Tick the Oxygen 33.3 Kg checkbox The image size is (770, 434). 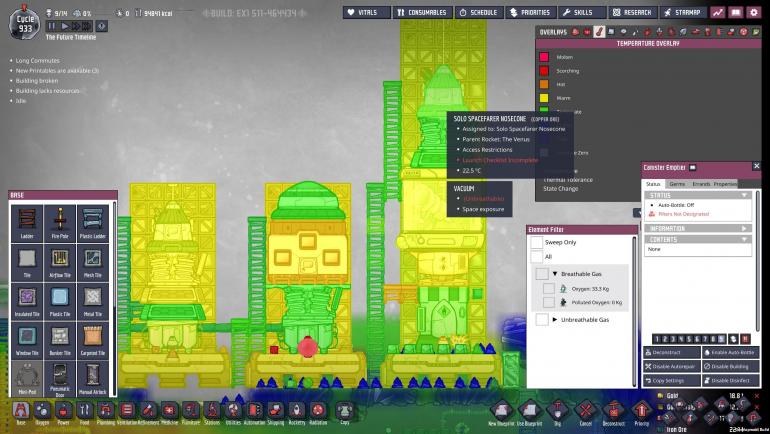549,289
